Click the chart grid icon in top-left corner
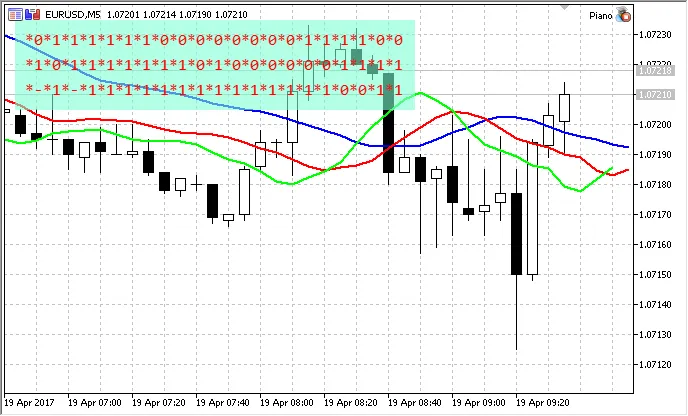Viewport: 688px width, 416px height. [13, 15]
